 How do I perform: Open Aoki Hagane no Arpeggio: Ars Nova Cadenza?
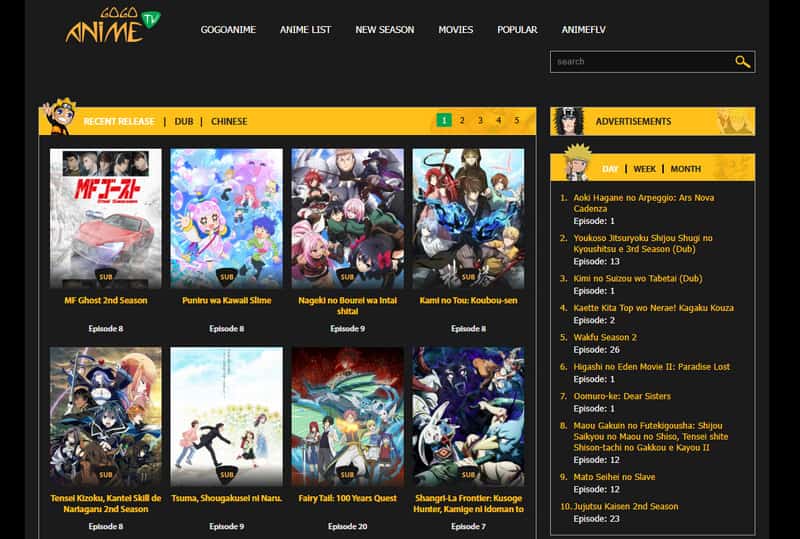tap(644, 203)
